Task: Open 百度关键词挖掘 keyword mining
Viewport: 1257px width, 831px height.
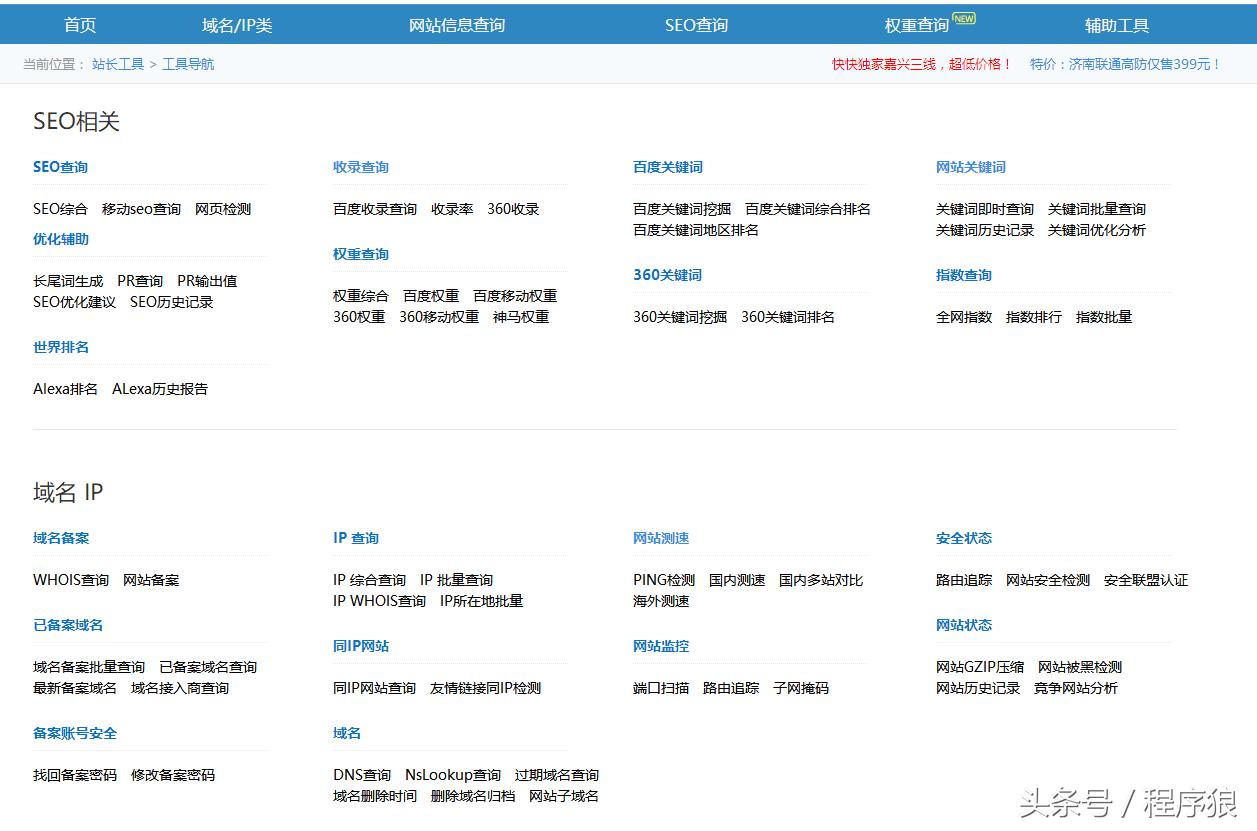Action: click(x=684, y=209)
